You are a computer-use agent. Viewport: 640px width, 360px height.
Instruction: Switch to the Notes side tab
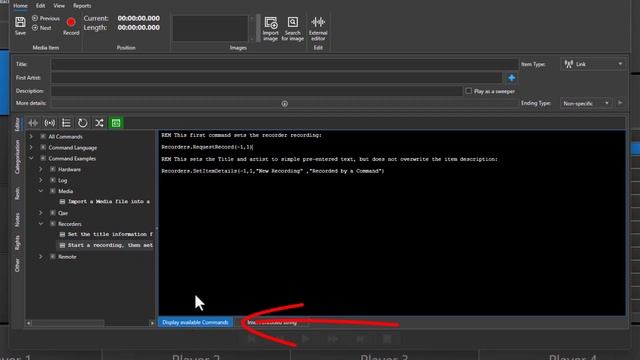coord(17,220)
